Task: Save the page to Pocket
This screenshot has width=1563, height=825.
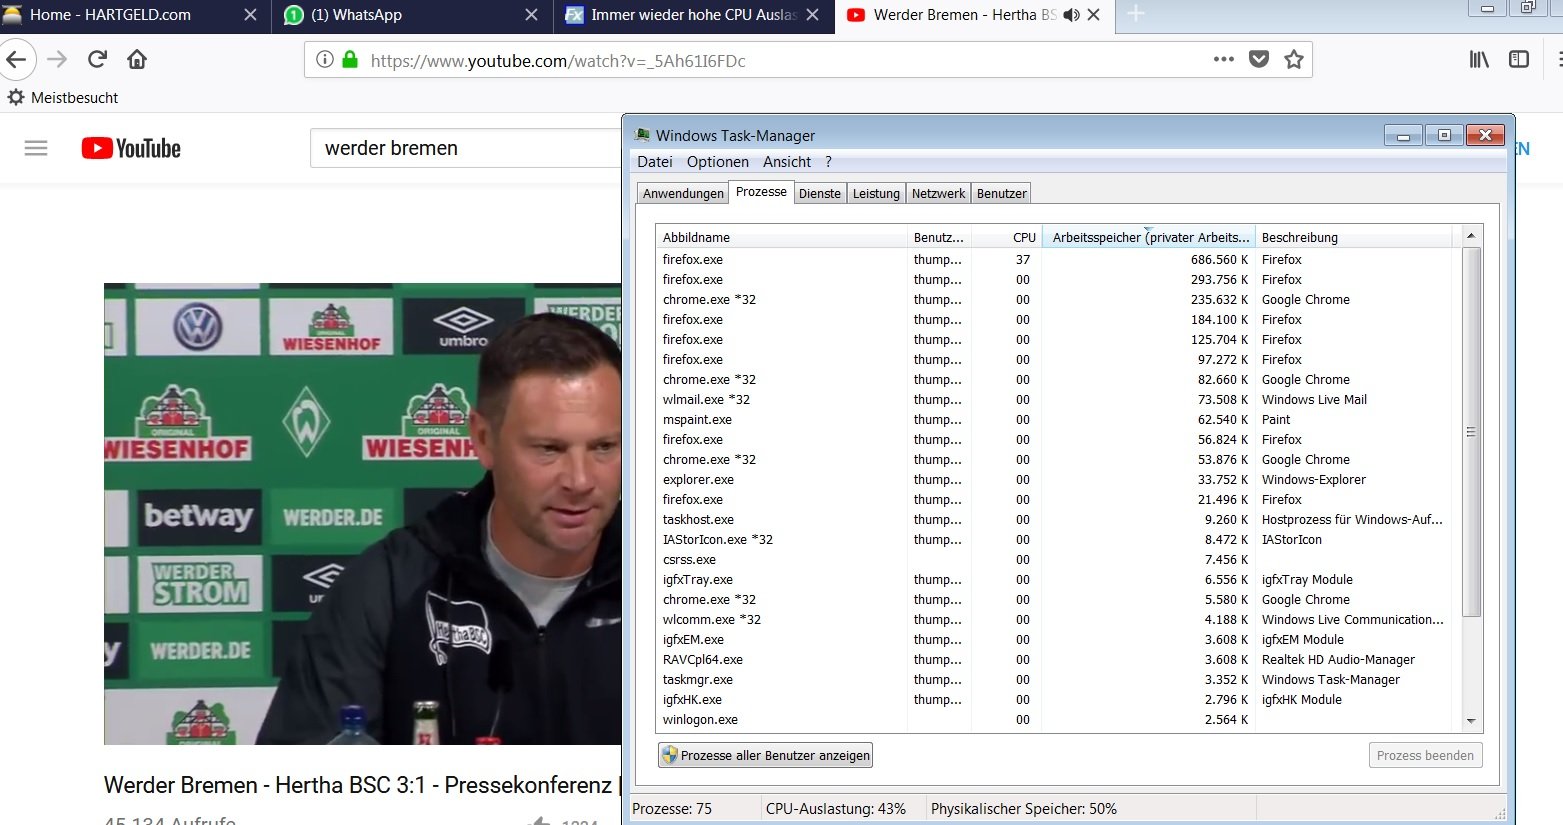Action: click(1259, 60)
